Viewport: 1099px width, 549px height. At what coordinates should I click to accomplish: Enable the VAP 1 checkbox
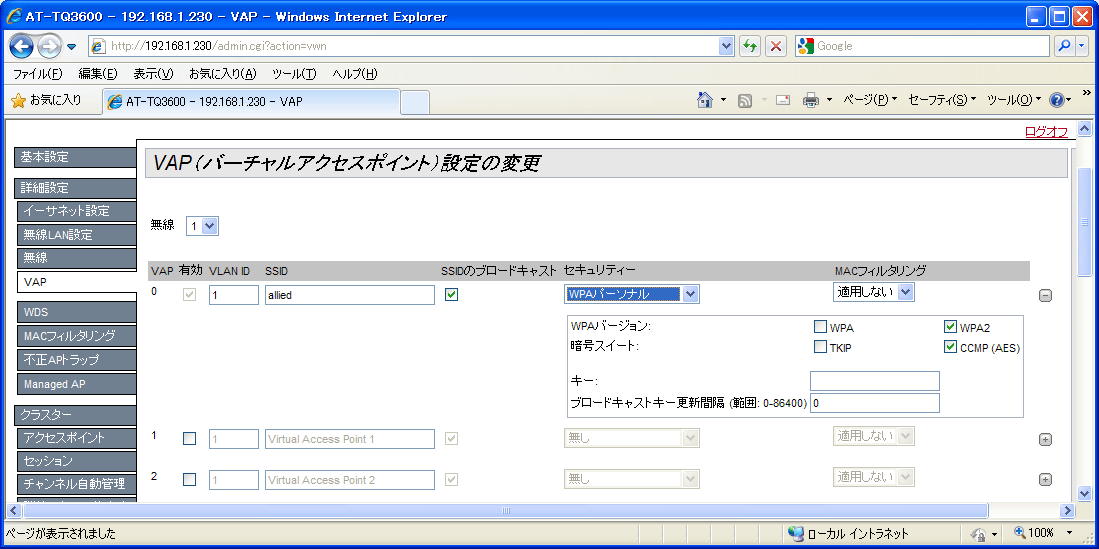click(189, 438)
